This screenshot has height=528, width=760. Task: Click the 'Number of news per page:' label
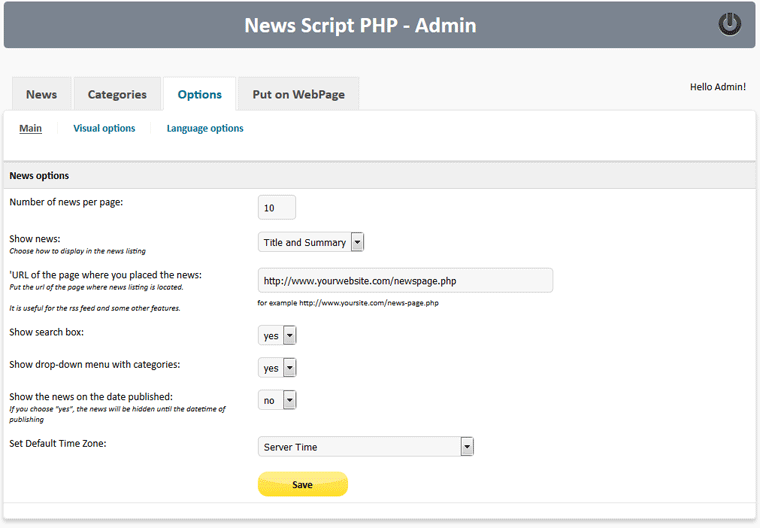(66, 202)
